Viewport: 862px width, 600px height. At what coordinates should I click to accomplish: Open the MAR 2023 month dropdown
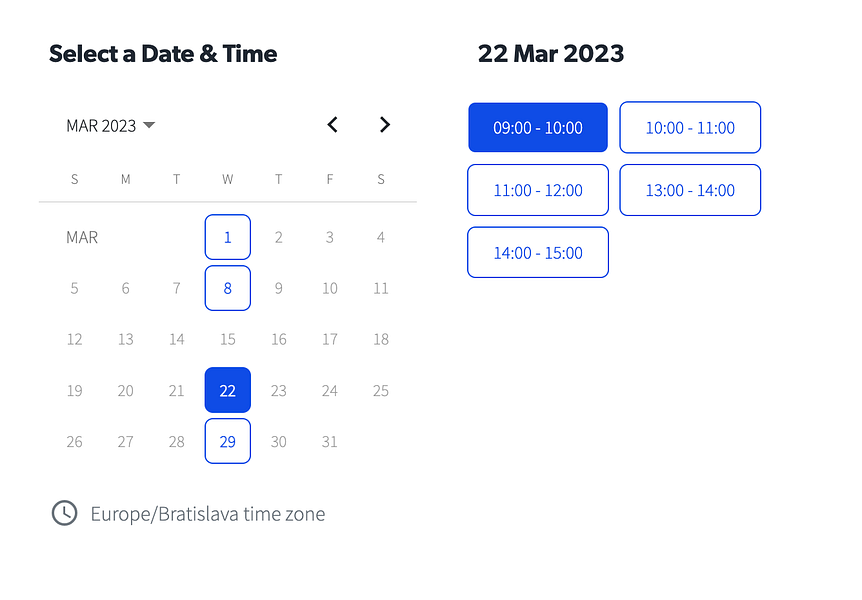pyautogui.click(x=101, y=126)
